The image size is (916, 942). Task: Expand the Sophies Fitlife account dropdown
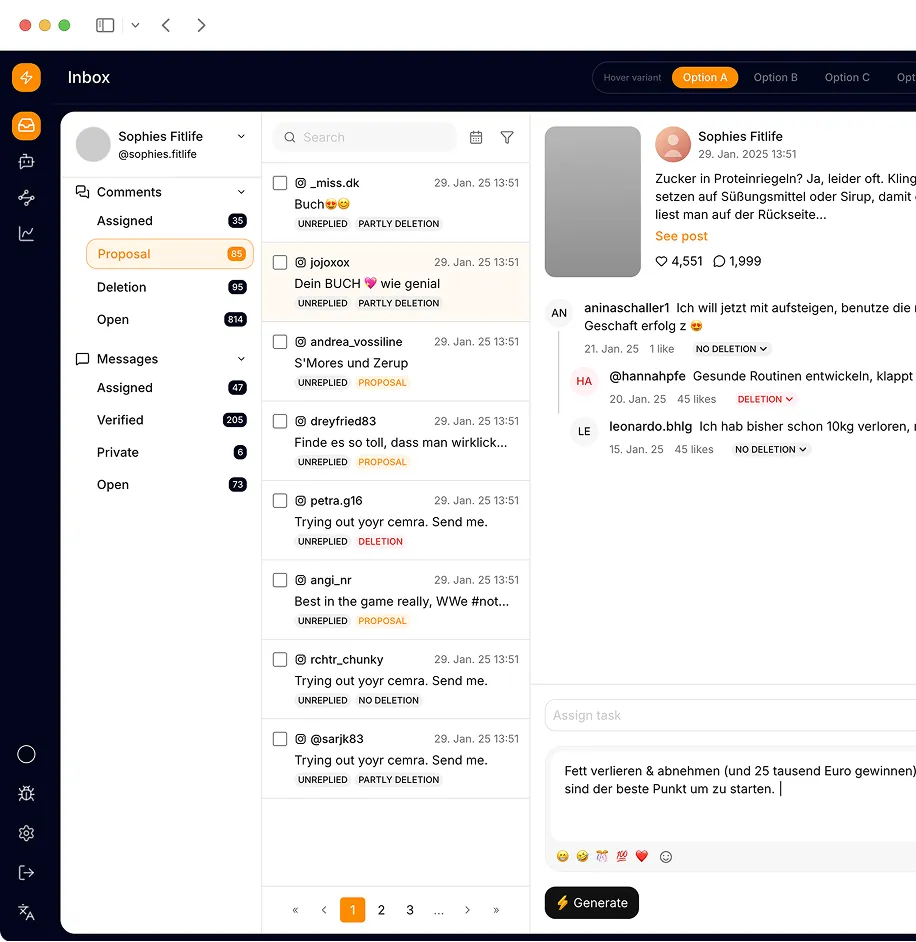241,136
